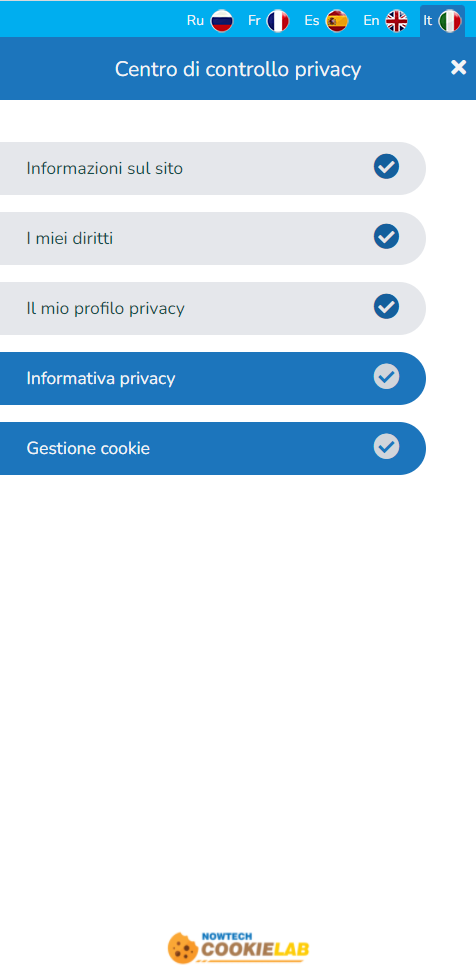Click the Italian flag icon
Screen dimensions: 476x974
449,21
